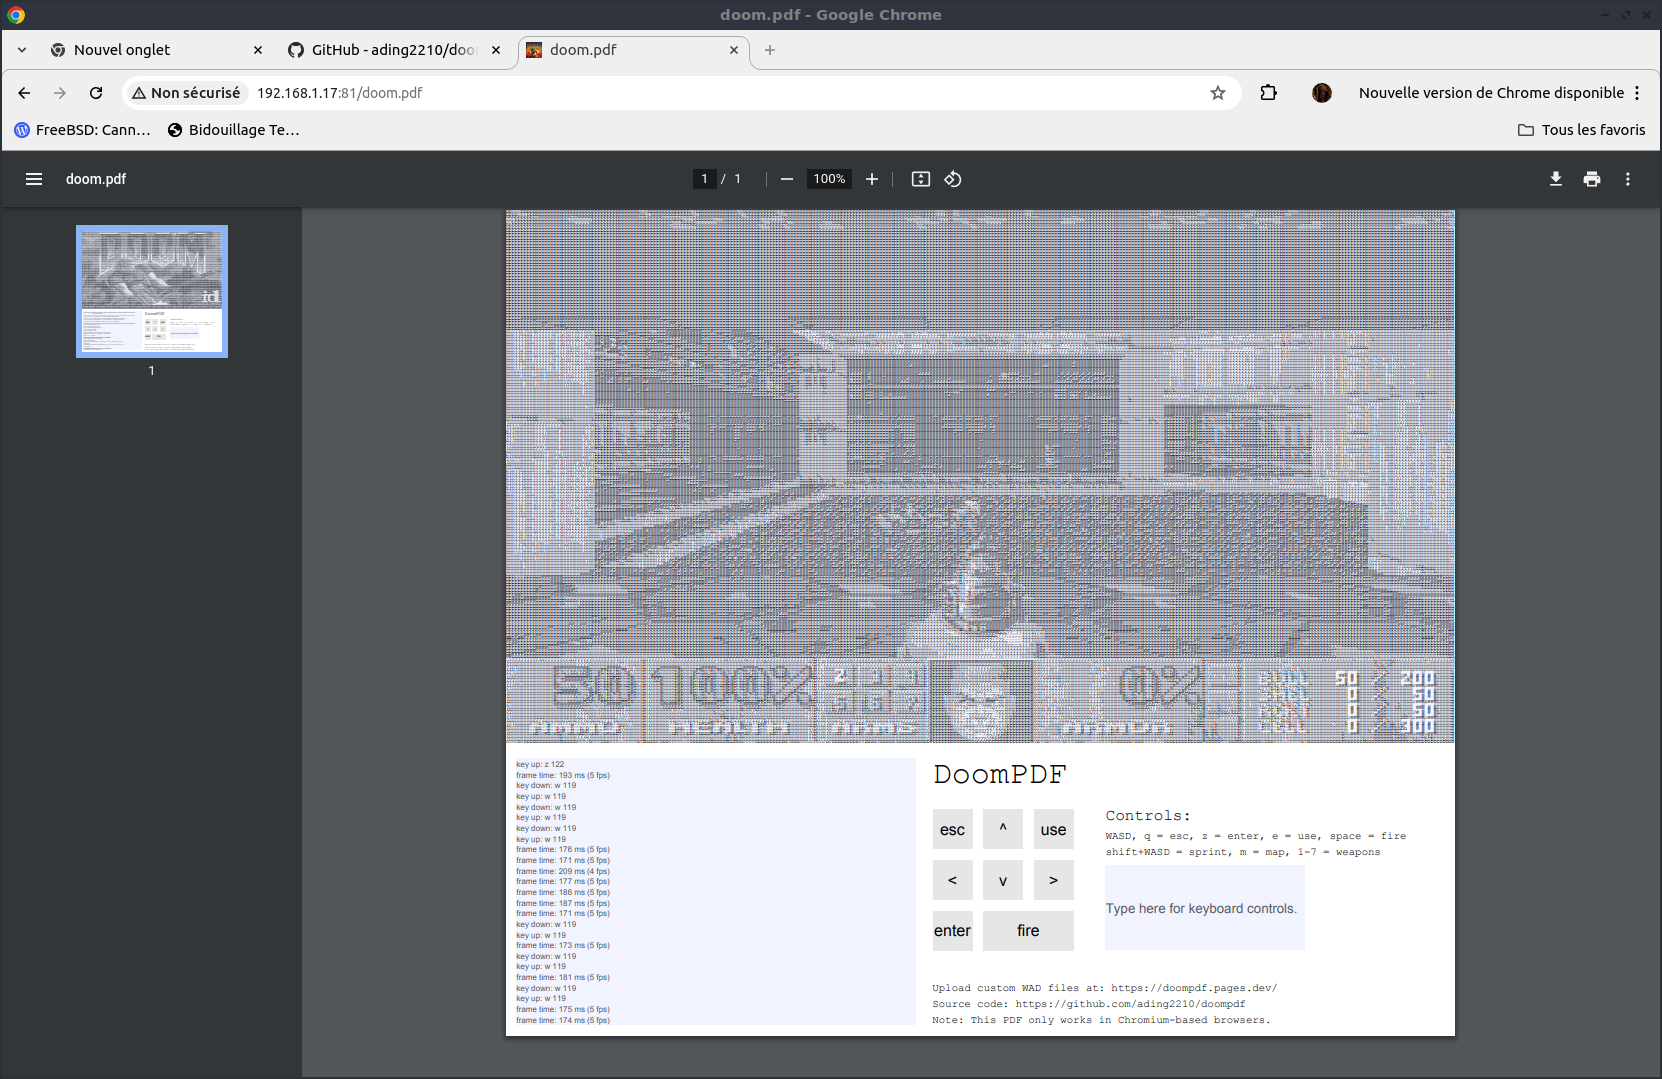Open the Bidouillage Te… bookmark
The image size is (1662, 1079).
pyautogui.click(x=234, y=130)
